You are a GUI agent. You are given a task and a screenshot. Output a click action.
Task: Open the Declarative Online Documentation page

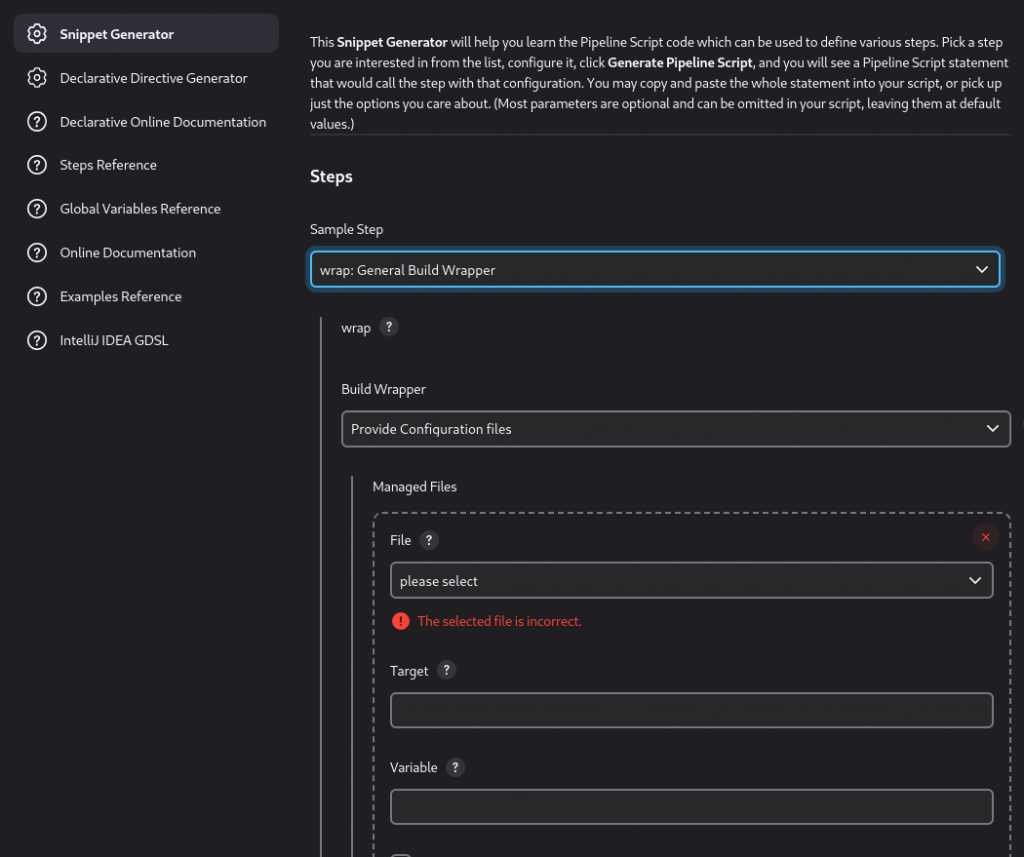tap(163, 121)
